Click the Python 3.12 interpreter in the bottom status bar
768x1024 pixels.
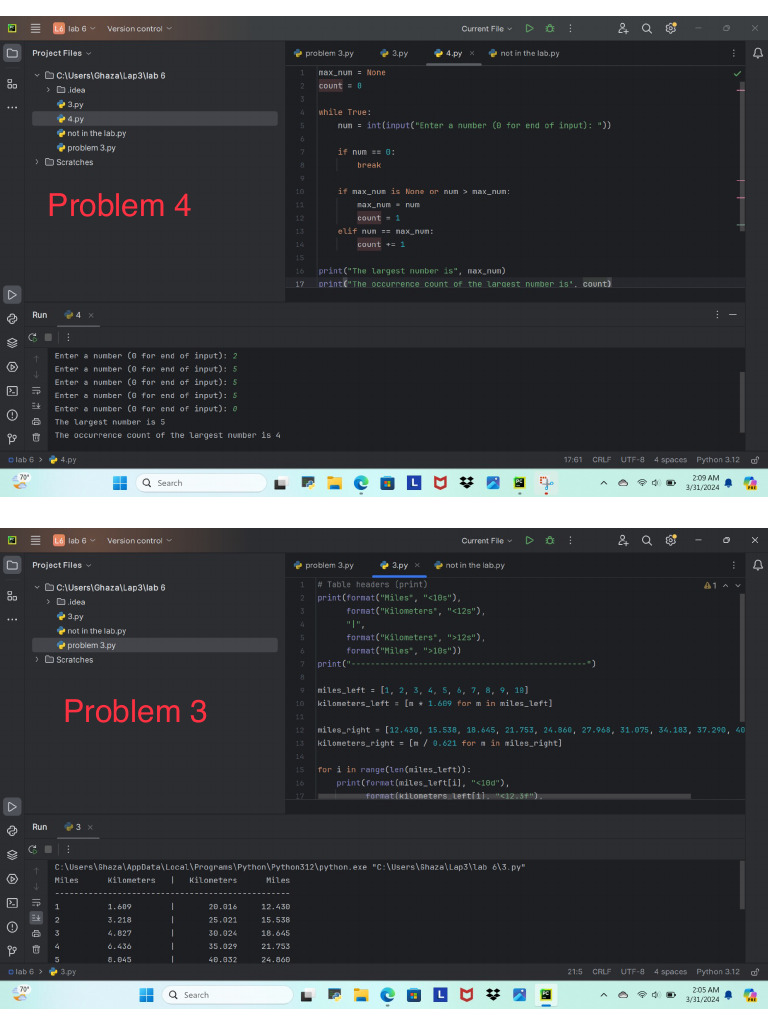point(718,971)
